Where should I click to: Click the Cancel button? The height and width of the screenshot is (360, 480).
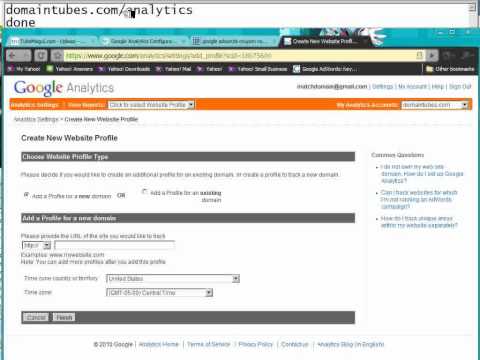click(x=36, y=317)
